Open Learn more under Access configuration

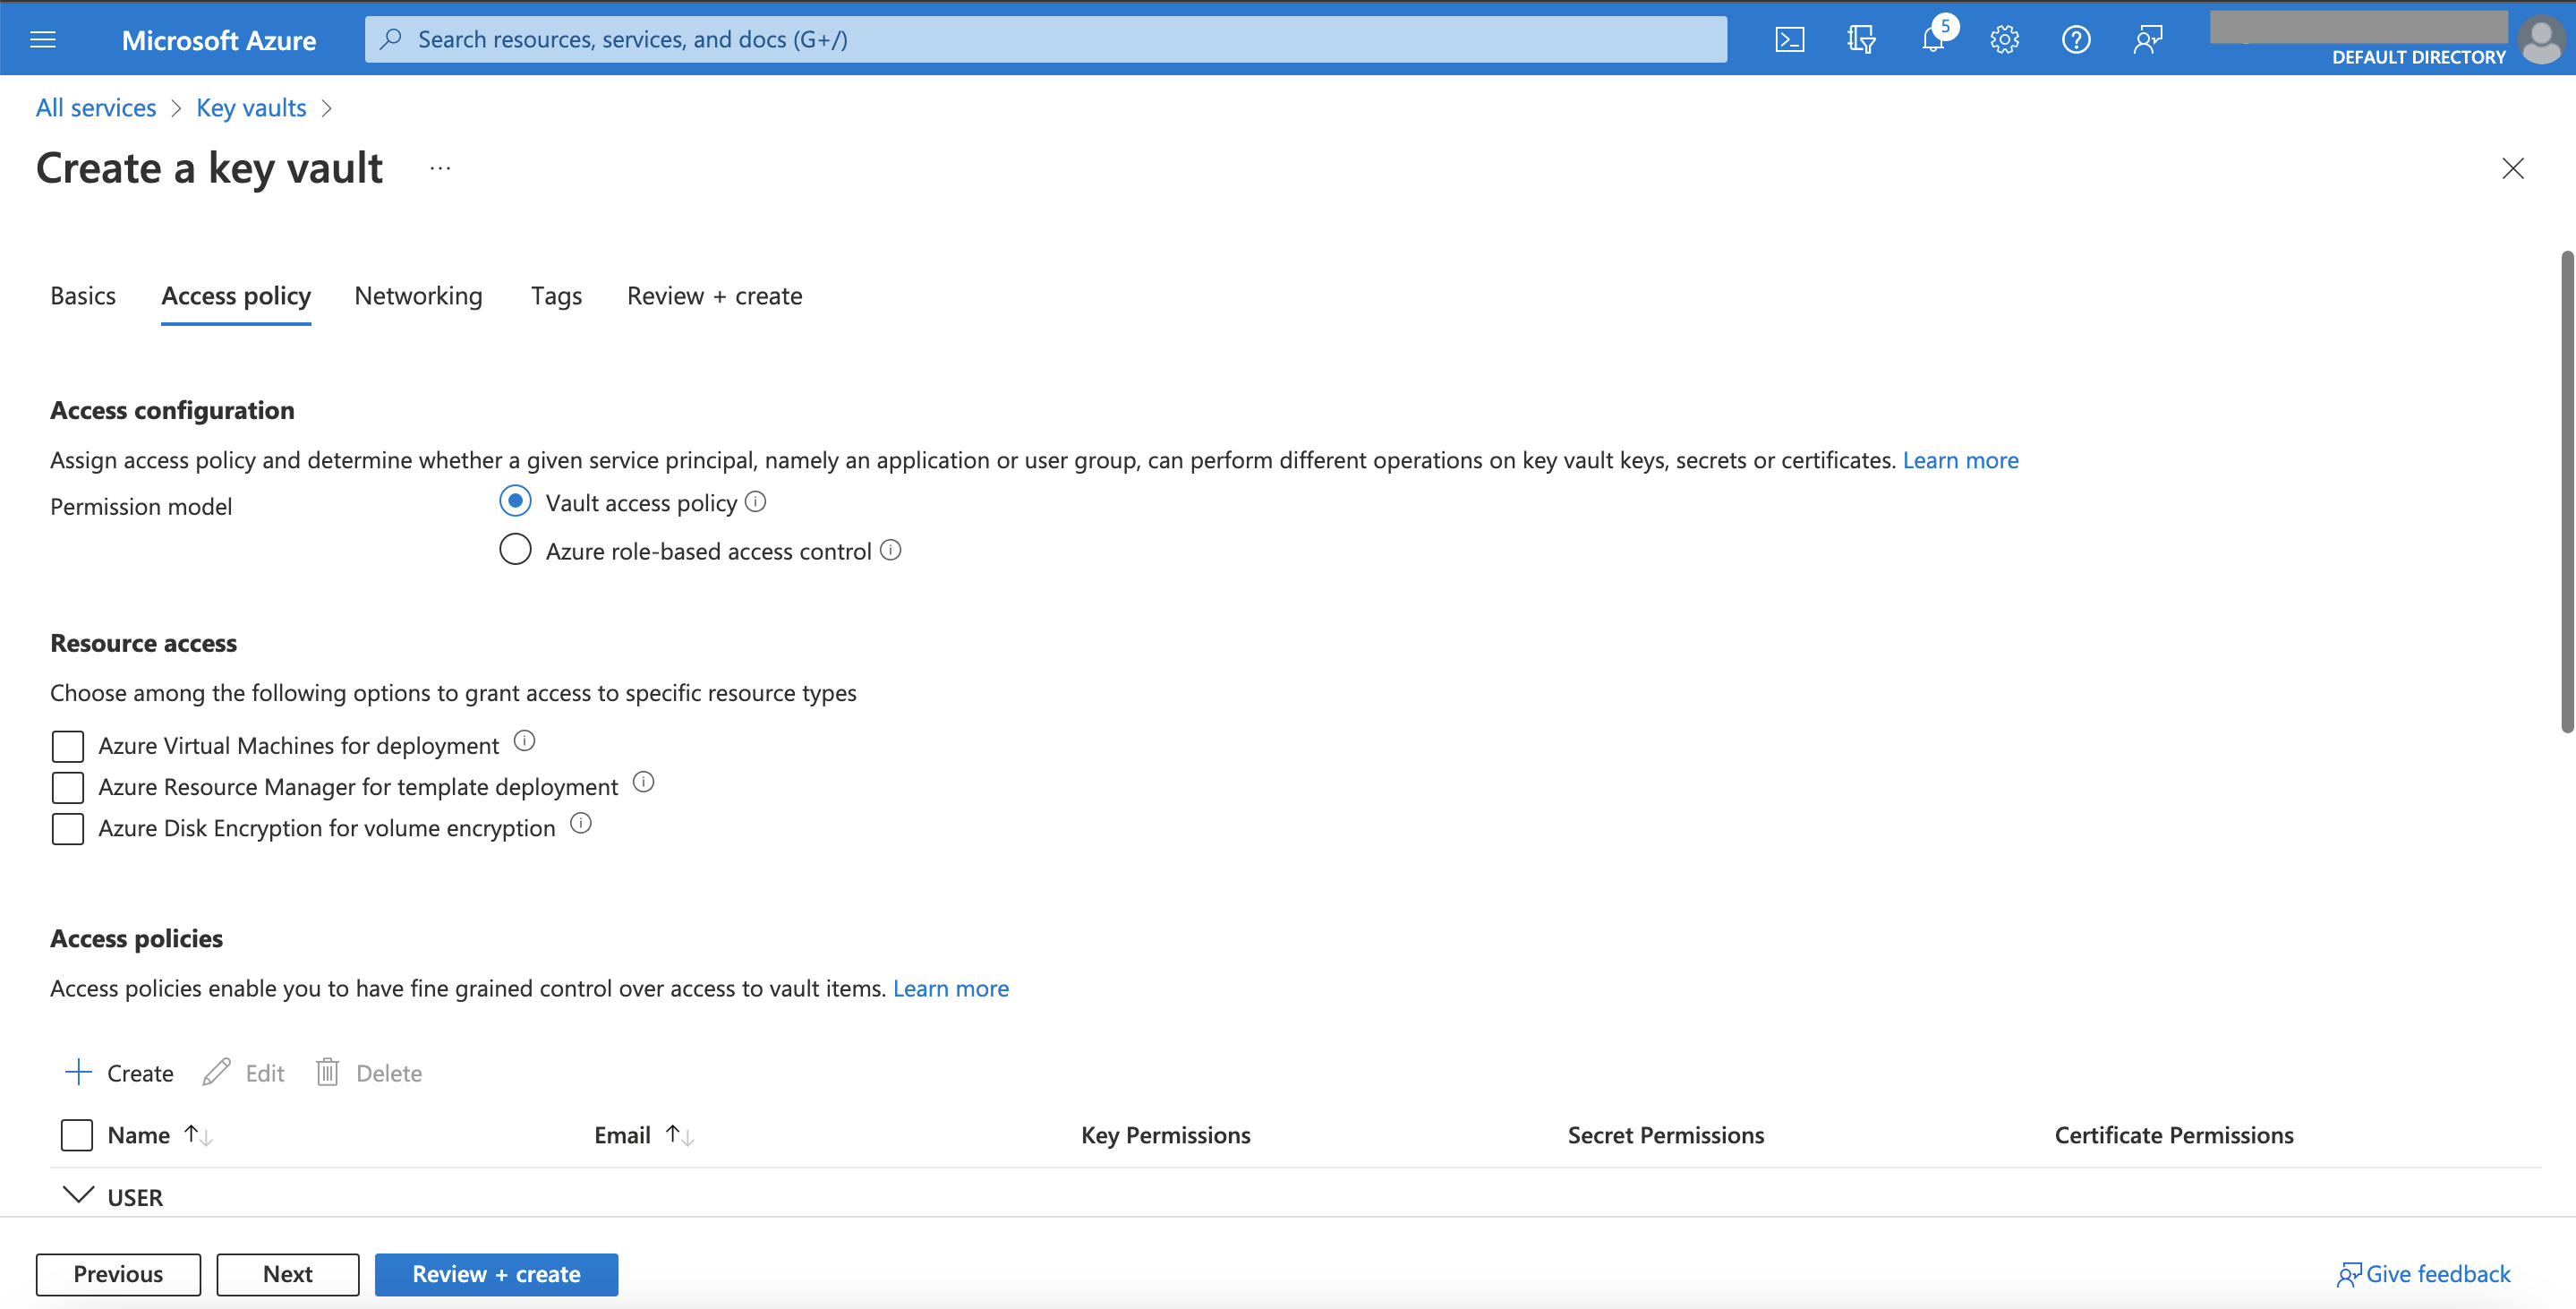pos(1960,460)
